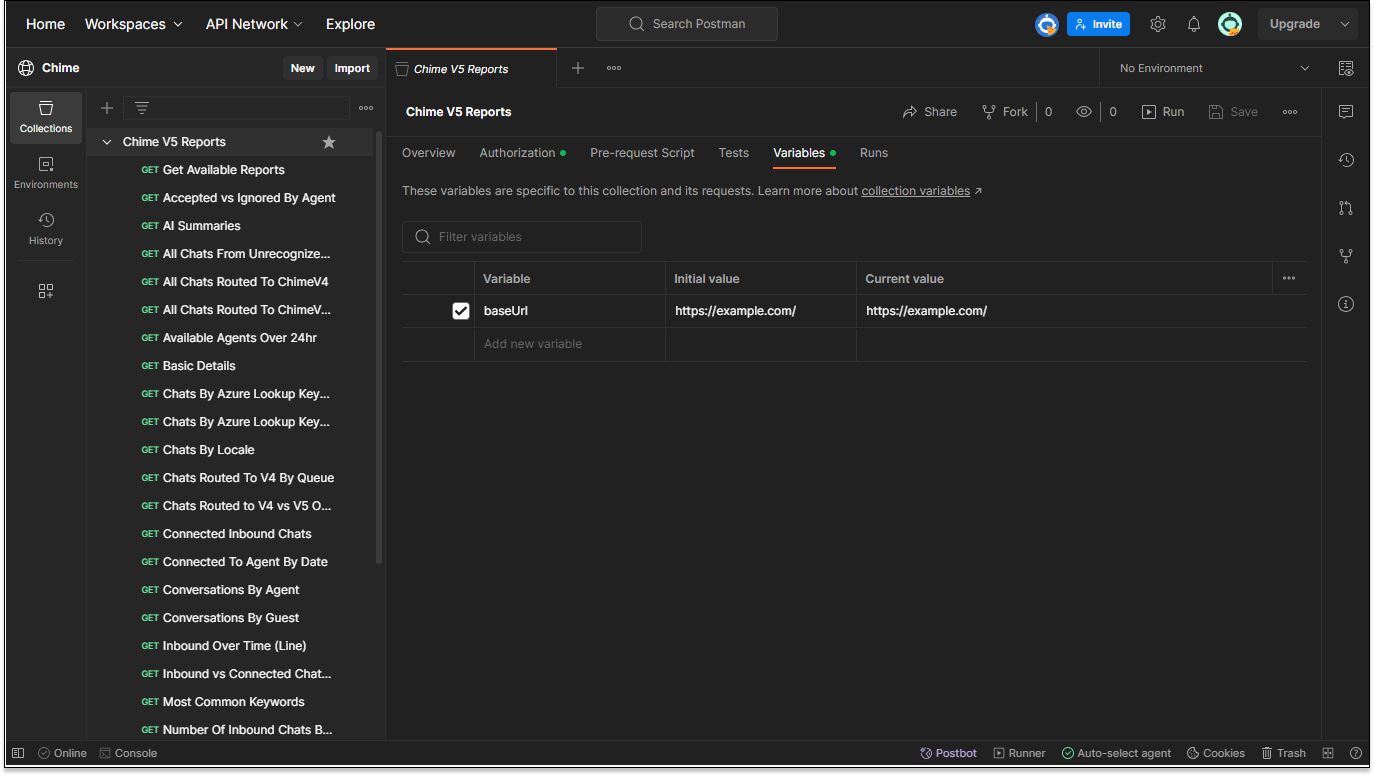Click the Auto-select agent status item

(x=1116, y=753)
